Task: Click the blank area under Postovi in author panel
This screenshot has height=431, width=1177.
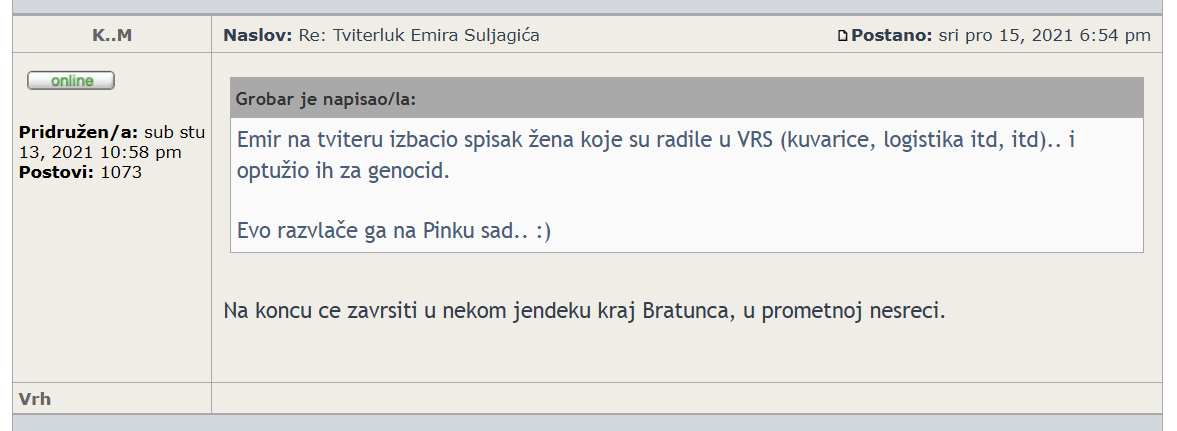Action: pyautogui.click(x=112, y=282)
